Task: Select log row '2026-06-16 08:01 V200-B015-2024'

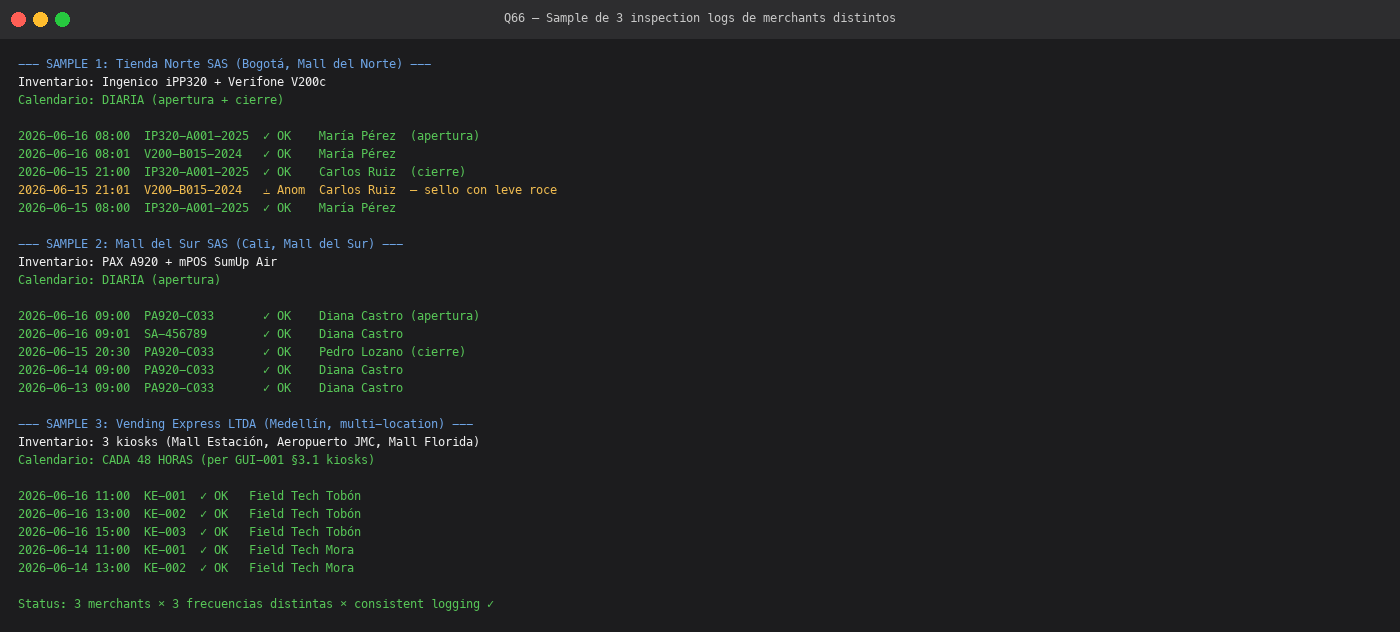Action: (207, 154)
